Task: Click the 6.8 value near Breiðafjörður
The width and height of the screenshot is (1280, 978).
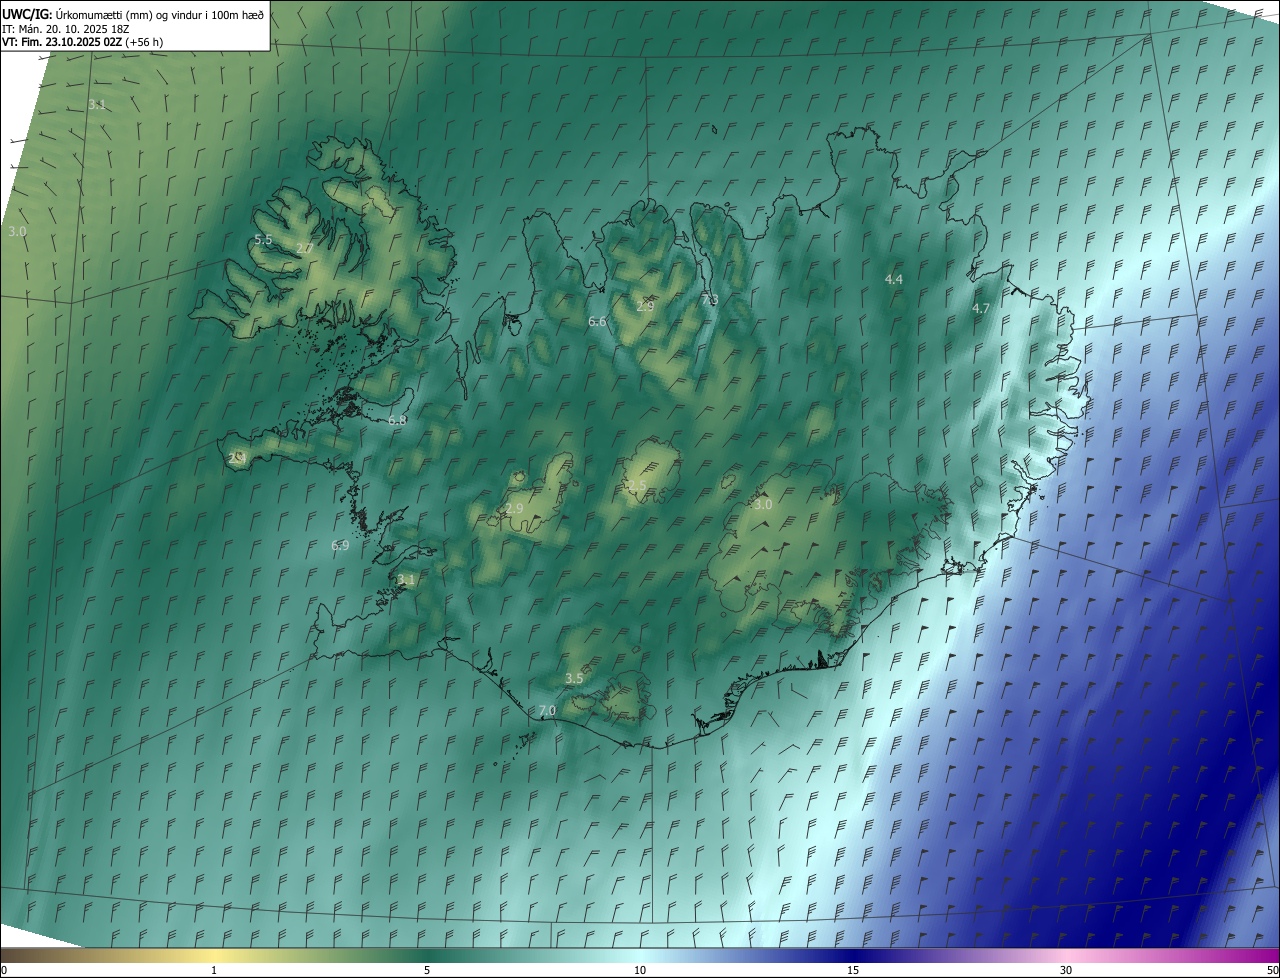Action: [x=397, y=420]
